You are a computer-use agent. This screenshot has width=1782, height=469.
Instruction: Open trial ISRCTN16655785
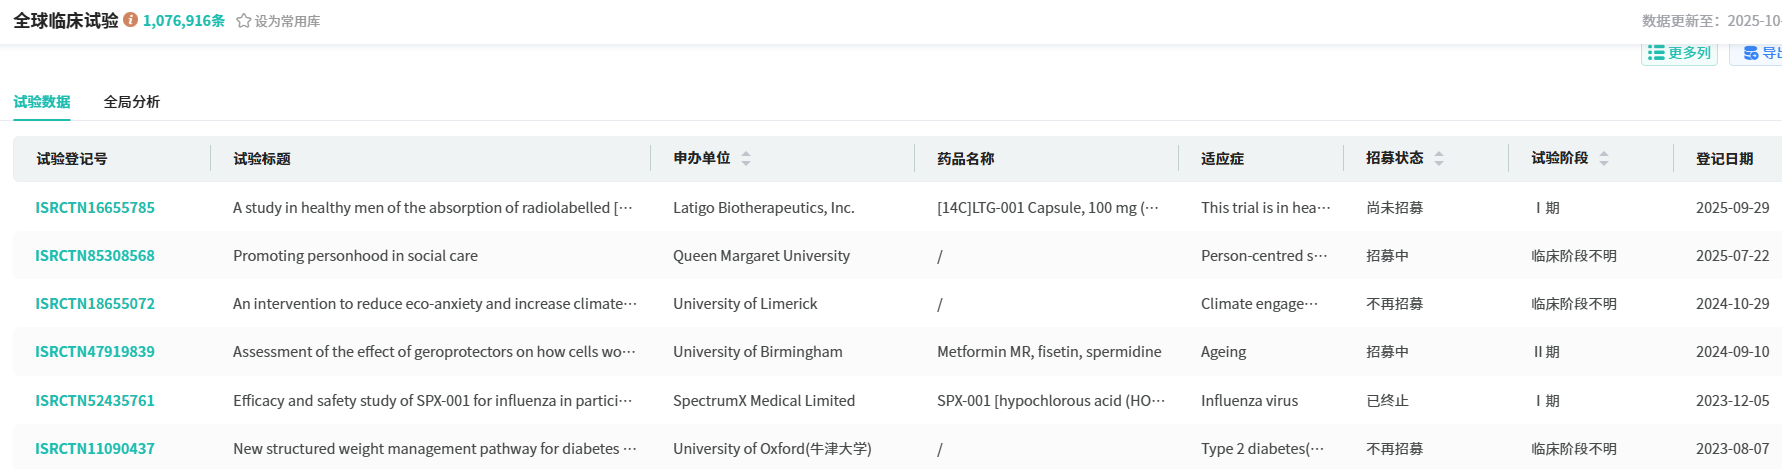click(95, 208)
